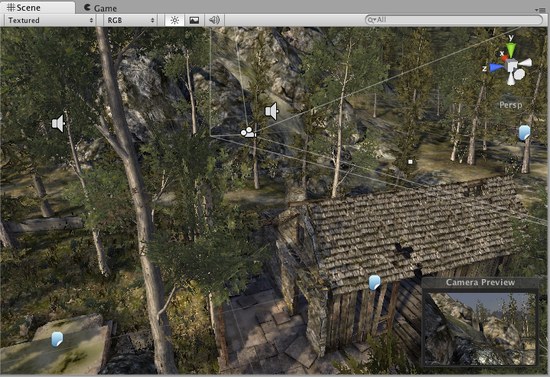Select the blue note gizmo on bottom-left rock

click(x=57, y=339)
